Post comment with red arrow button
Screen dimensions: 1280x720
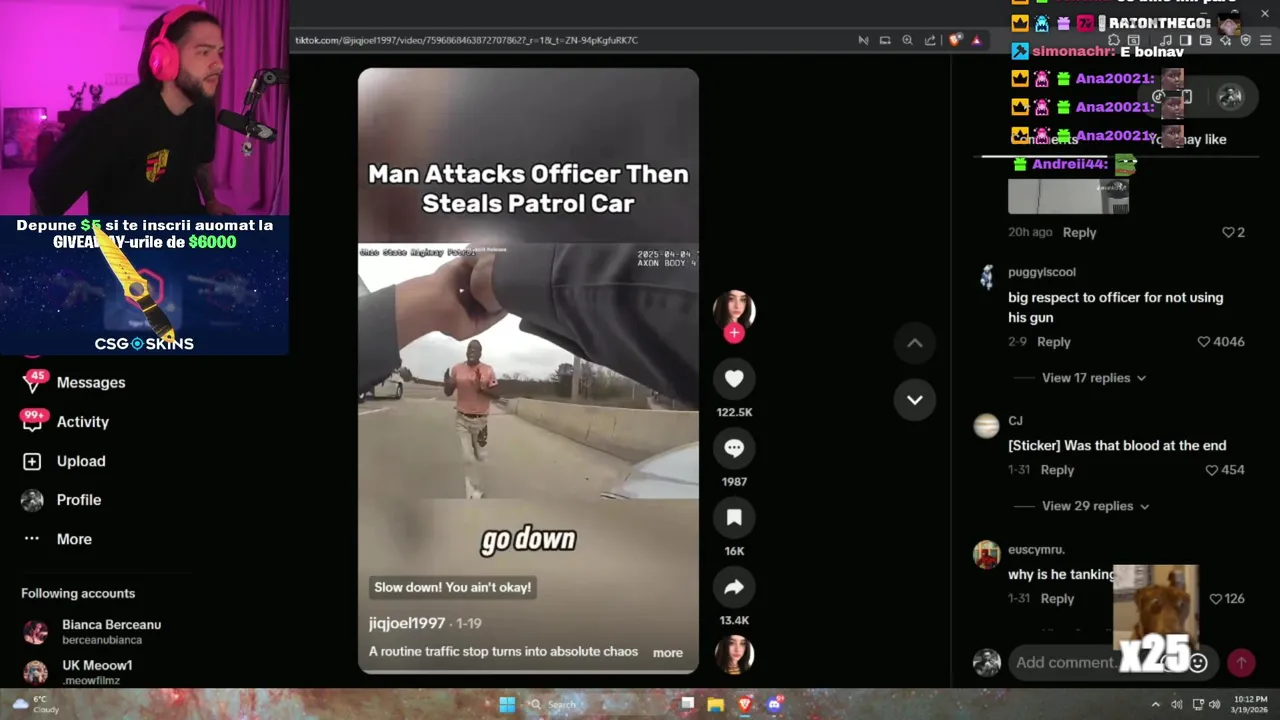(x=1241, y=662)
